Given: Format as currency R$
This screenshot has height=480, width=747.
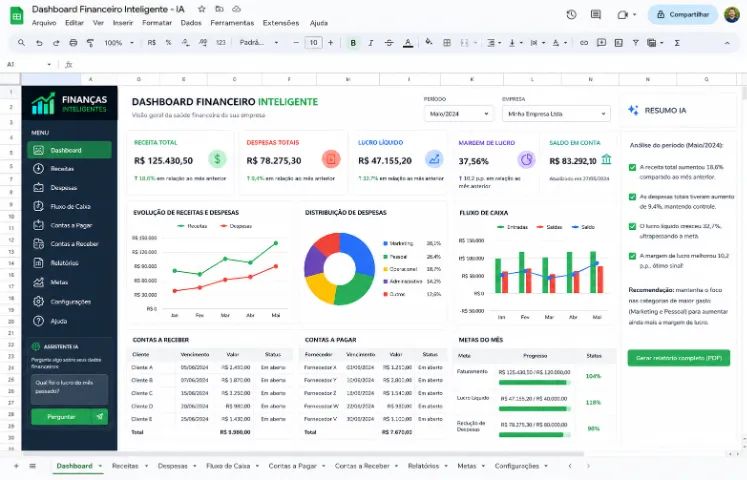Looking at the screenshot, I should click(151, 43).
